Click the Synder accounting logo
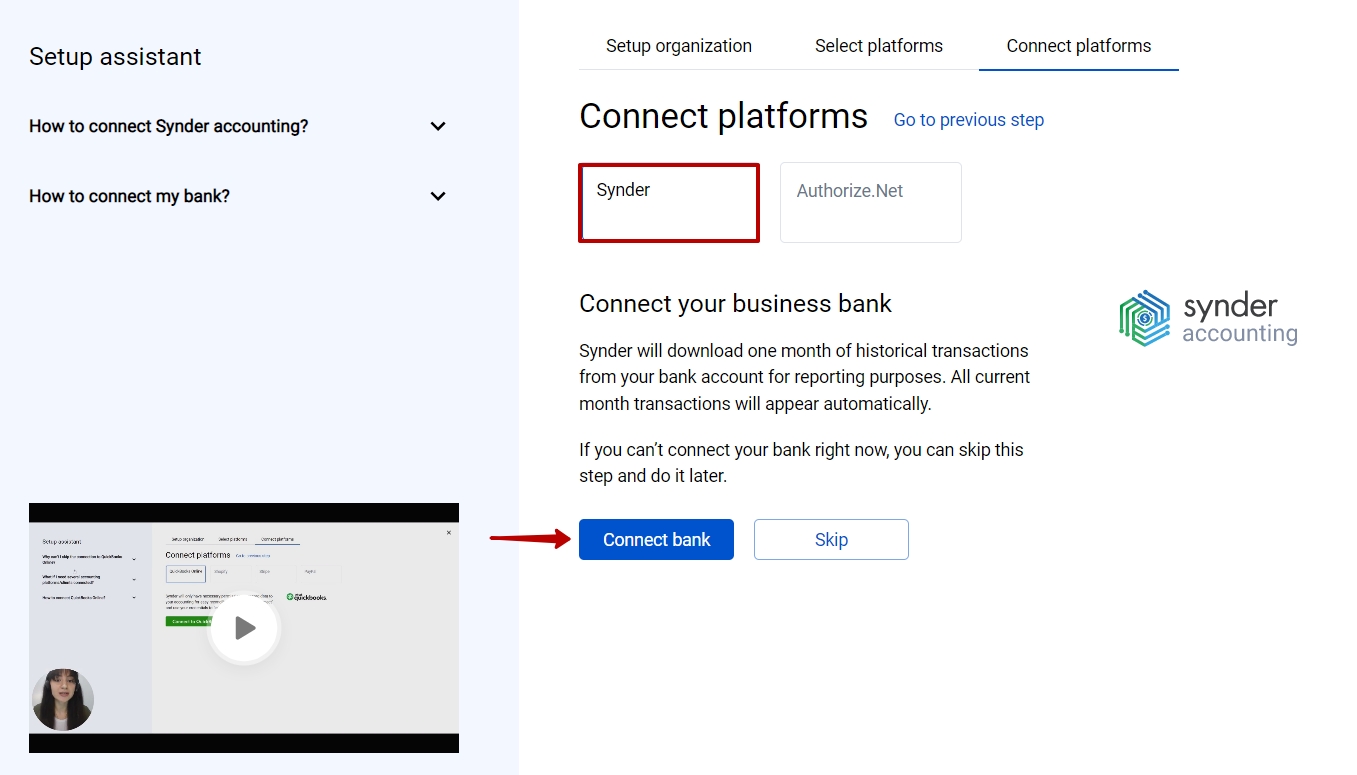Viewport: 1357px width, 775px height. click(x=1208, y=319)
